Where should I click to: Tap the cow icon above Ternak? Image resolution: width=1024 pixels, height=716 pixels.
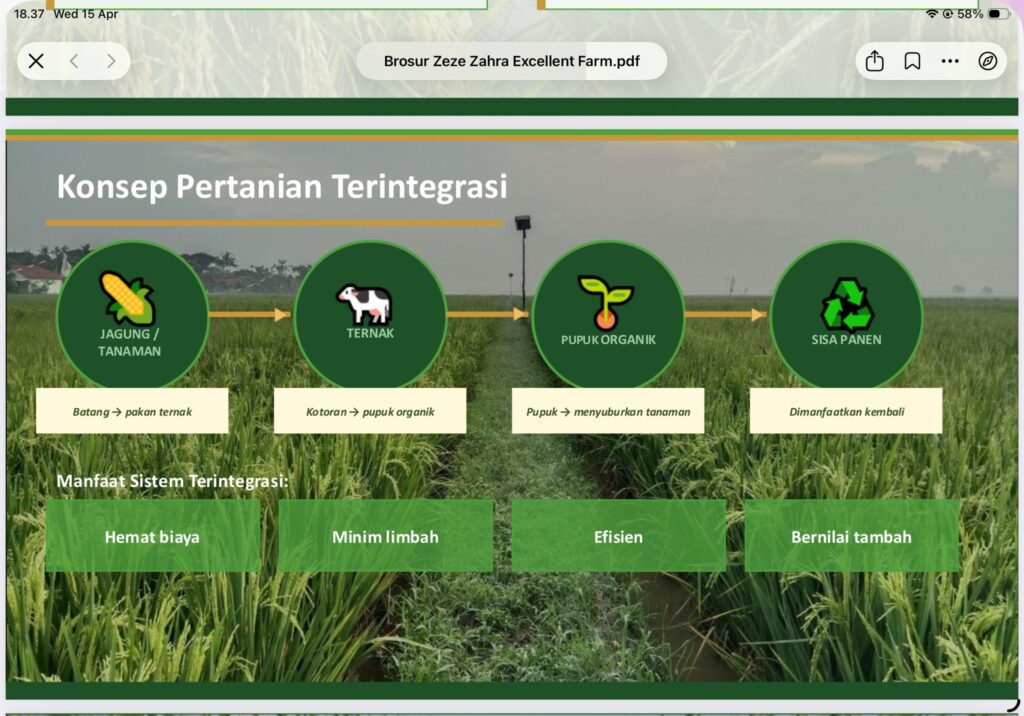pyautogui.click(x=365, y=302)
